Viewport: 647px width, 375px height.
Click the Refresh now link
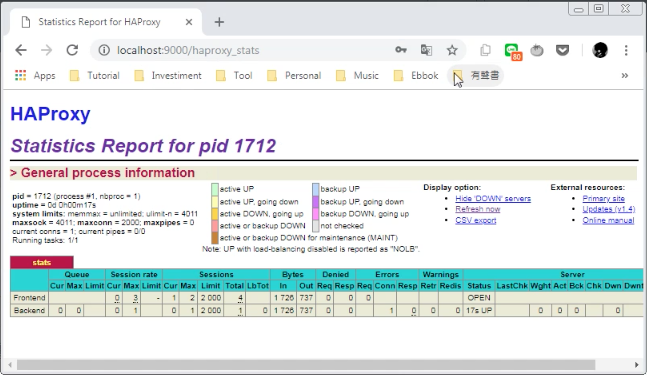[x=478, y=209]
